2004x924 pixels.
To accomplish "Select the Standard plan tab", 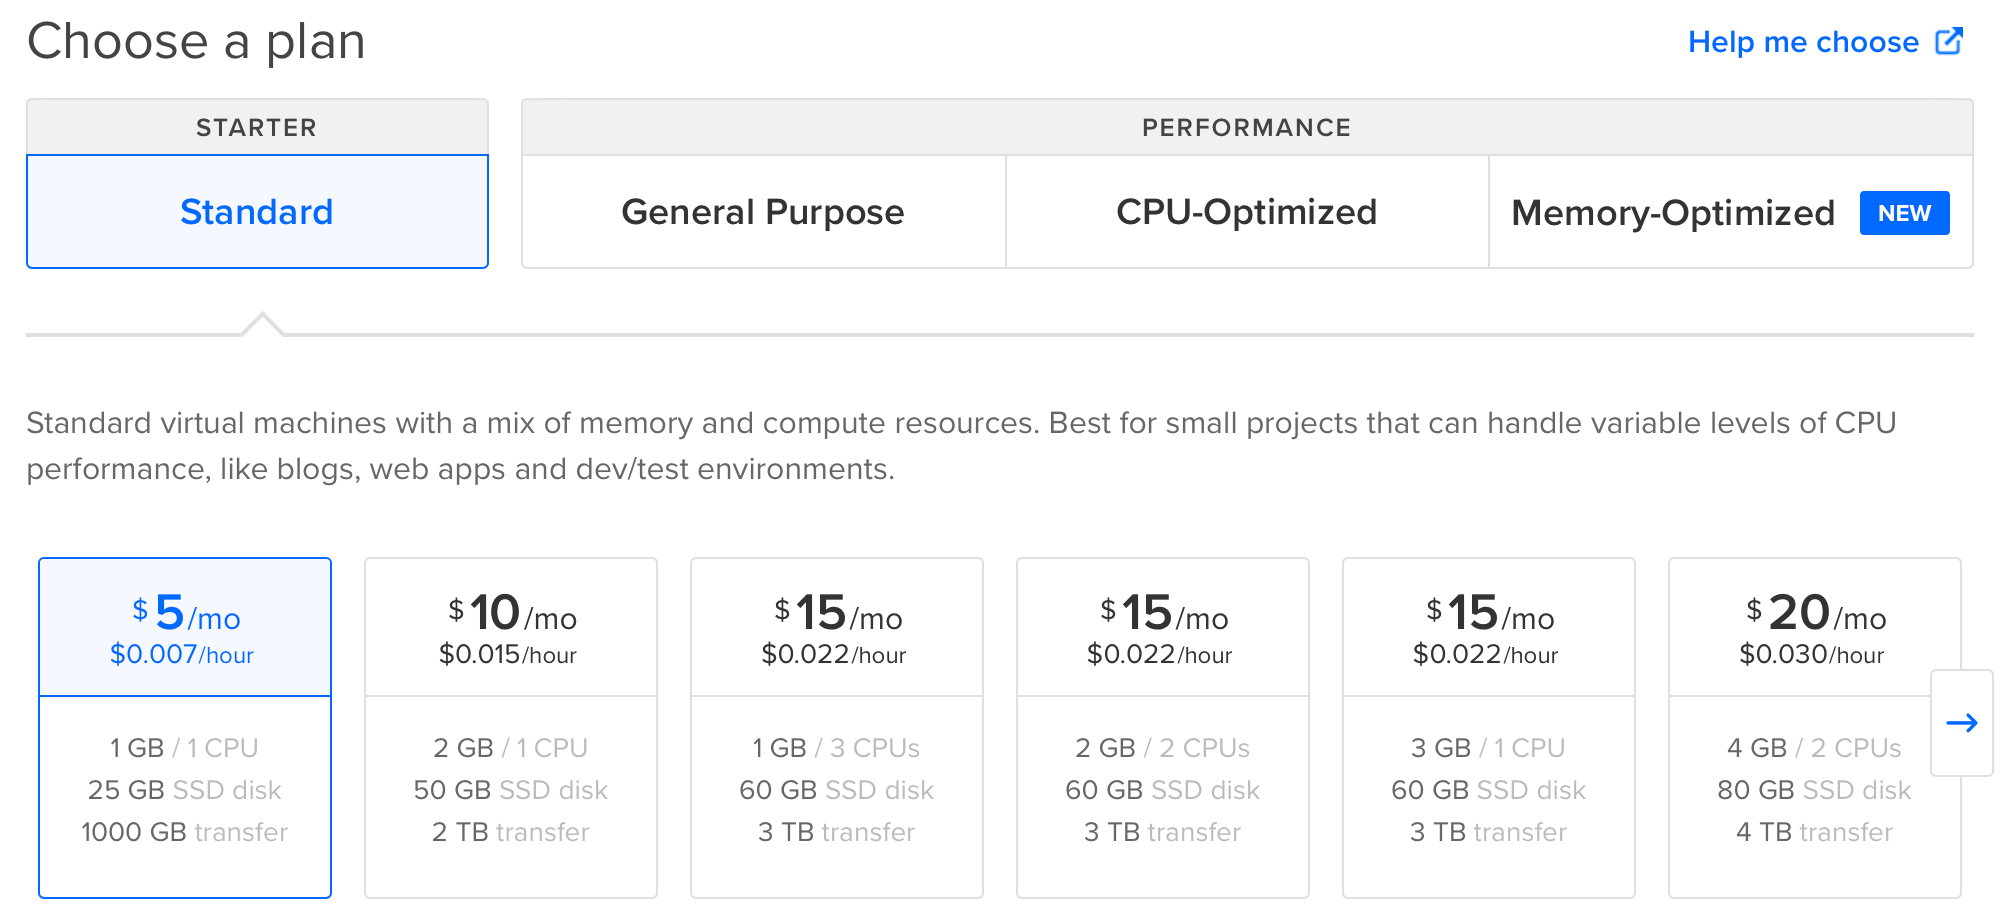I will [x=257, y=212].
